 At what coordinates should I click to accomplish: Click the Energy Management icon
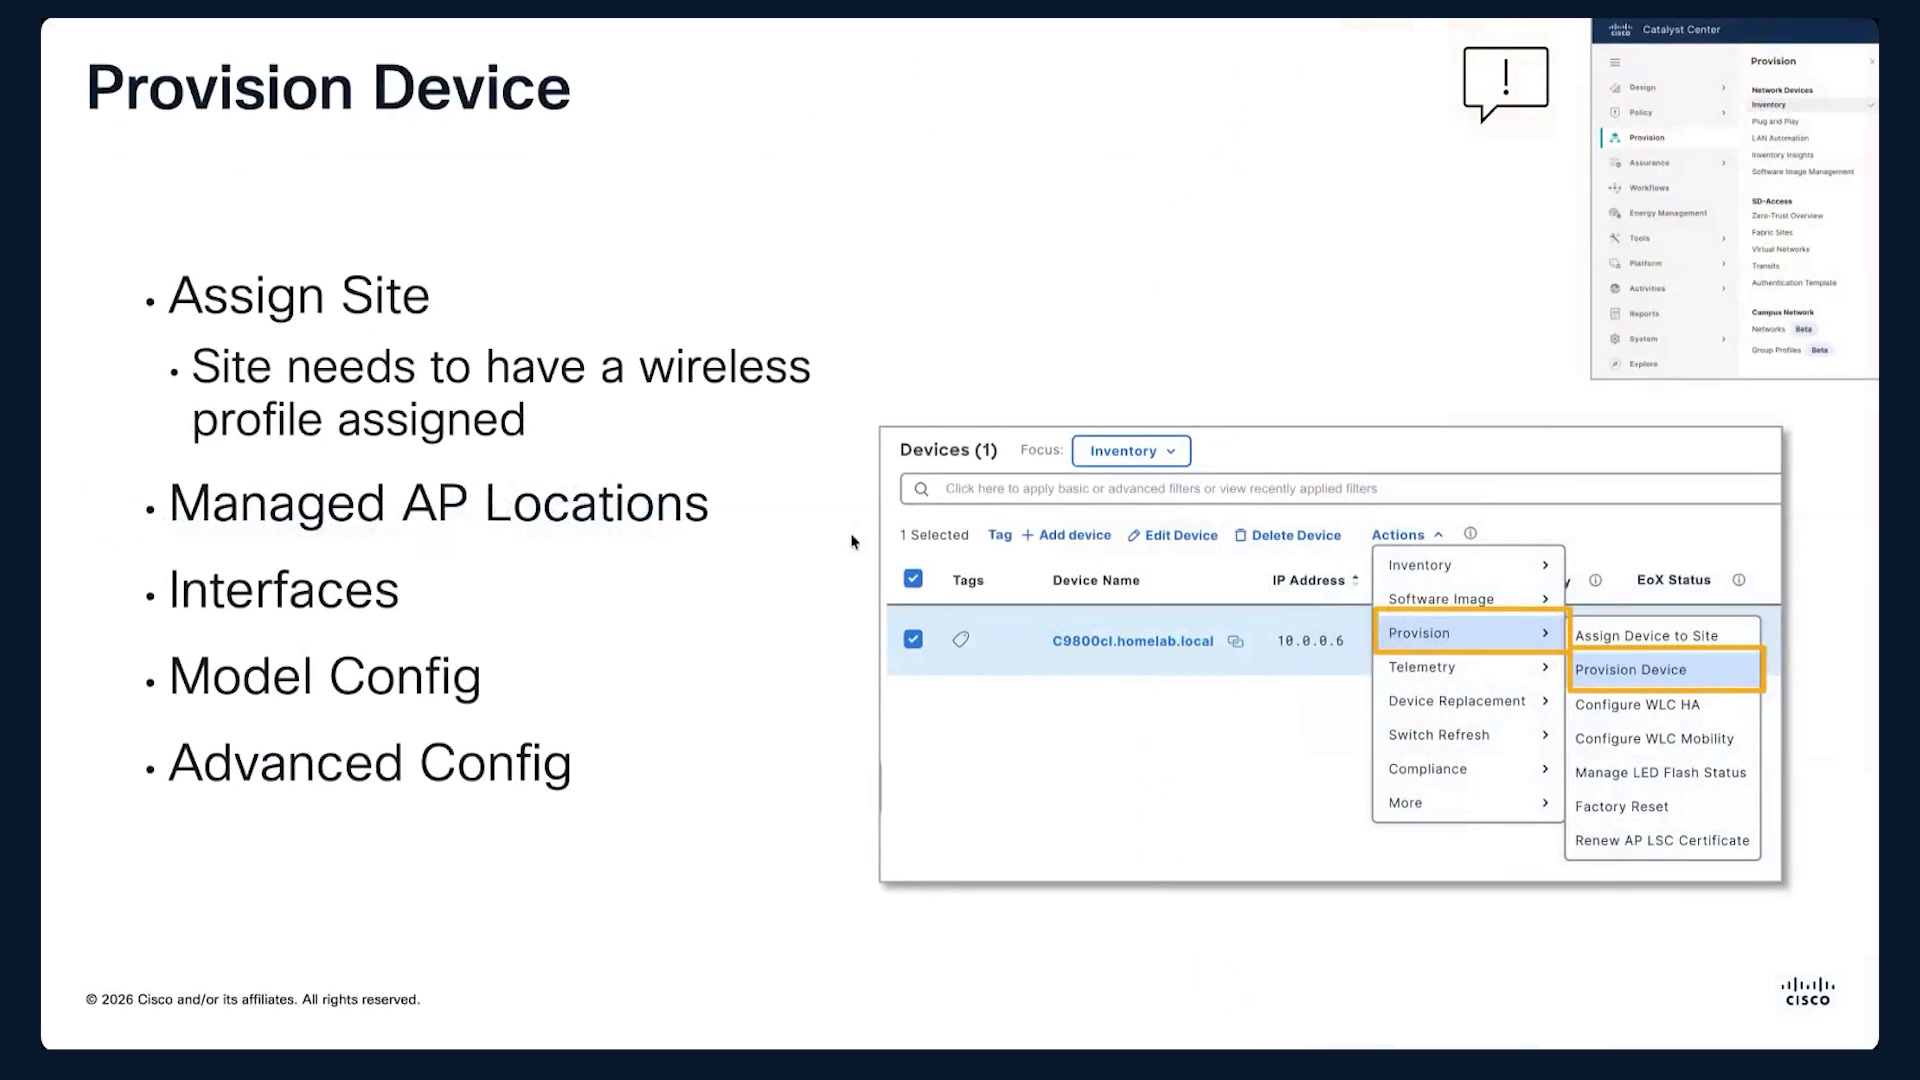1614,213
